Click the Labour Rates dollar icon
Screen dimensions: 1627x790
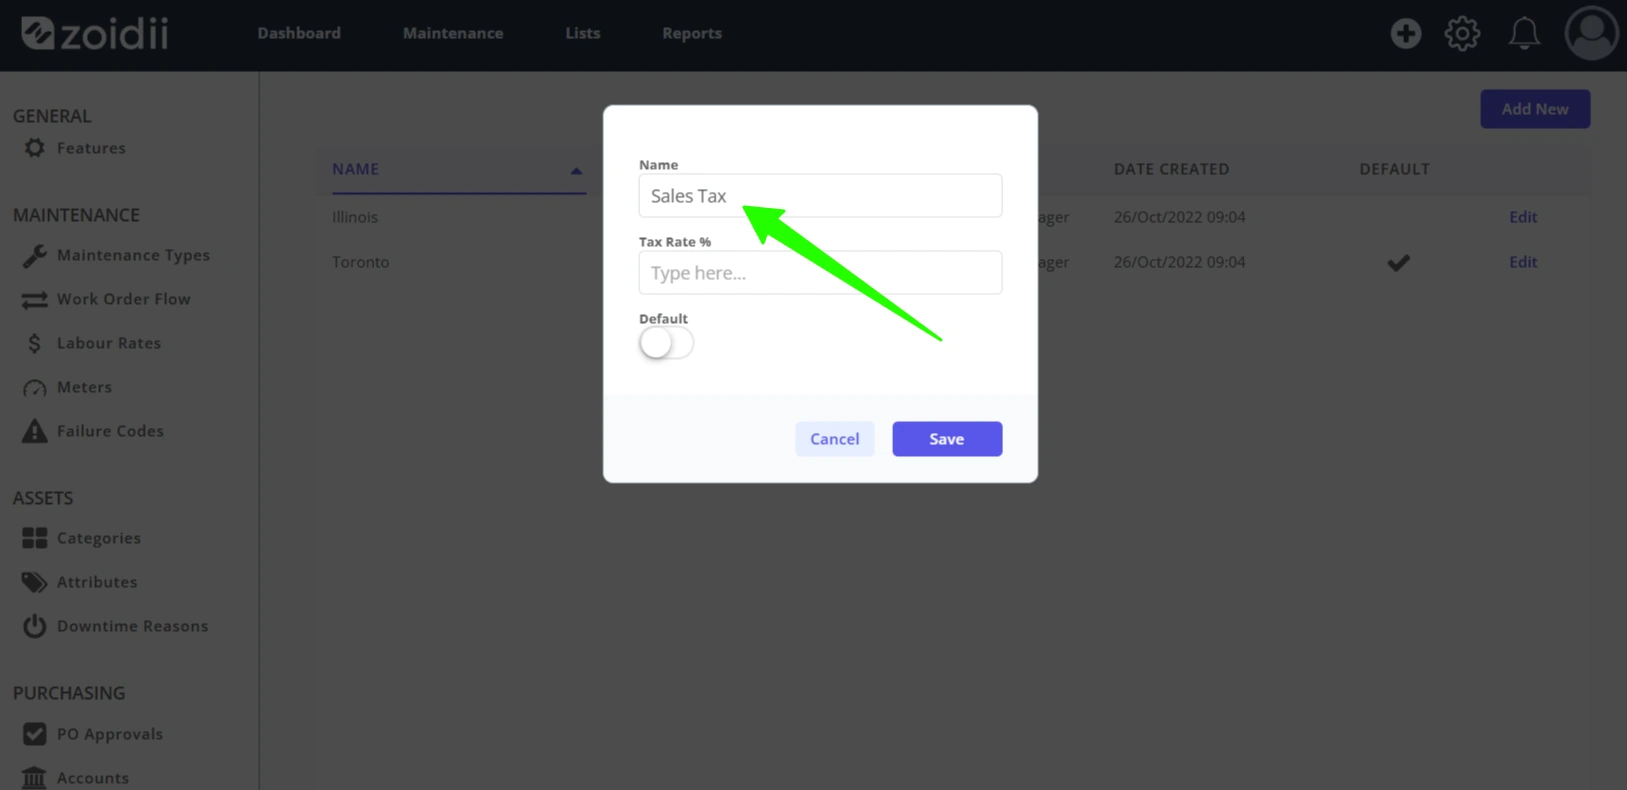pos(34,343)
